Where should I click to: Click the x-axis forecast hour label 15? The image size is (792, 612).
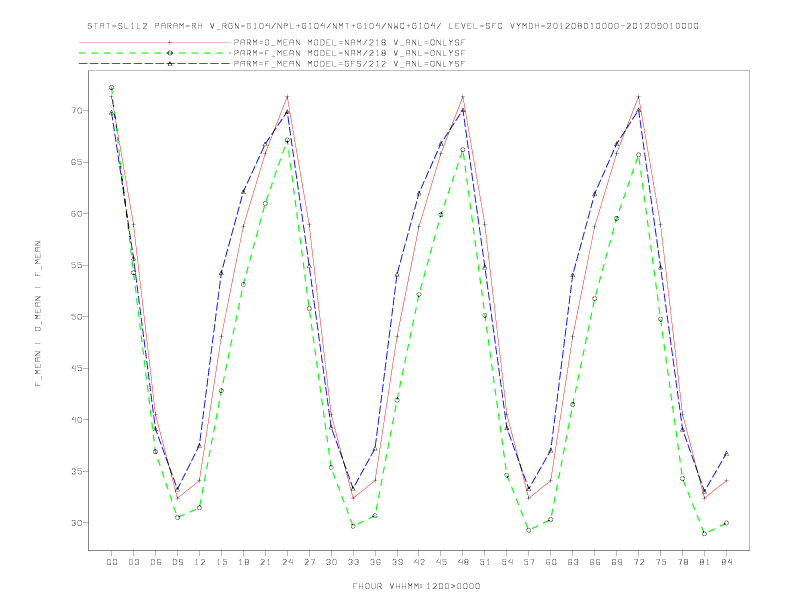coord(221,562)
